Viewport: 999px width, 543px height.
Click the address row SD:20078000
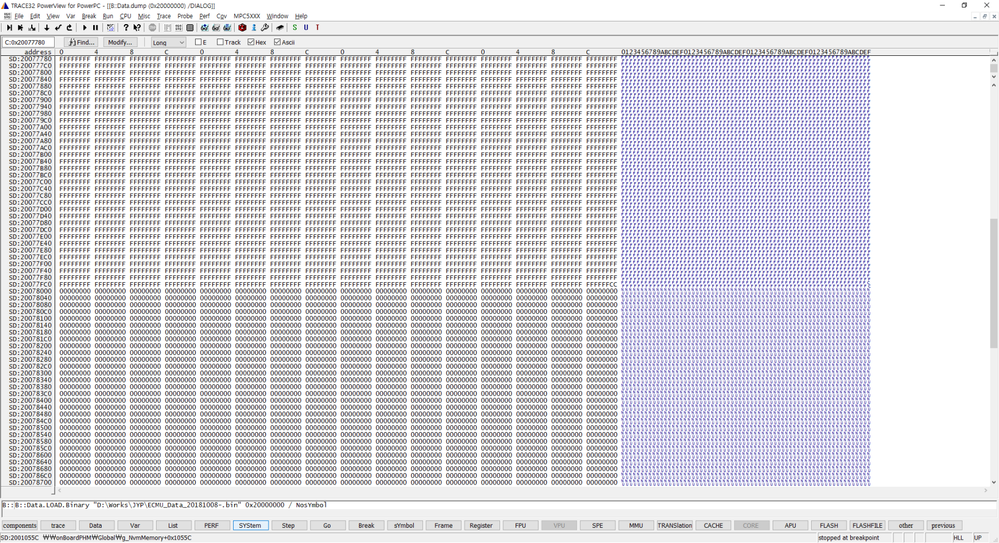click(x=31, y=291)
